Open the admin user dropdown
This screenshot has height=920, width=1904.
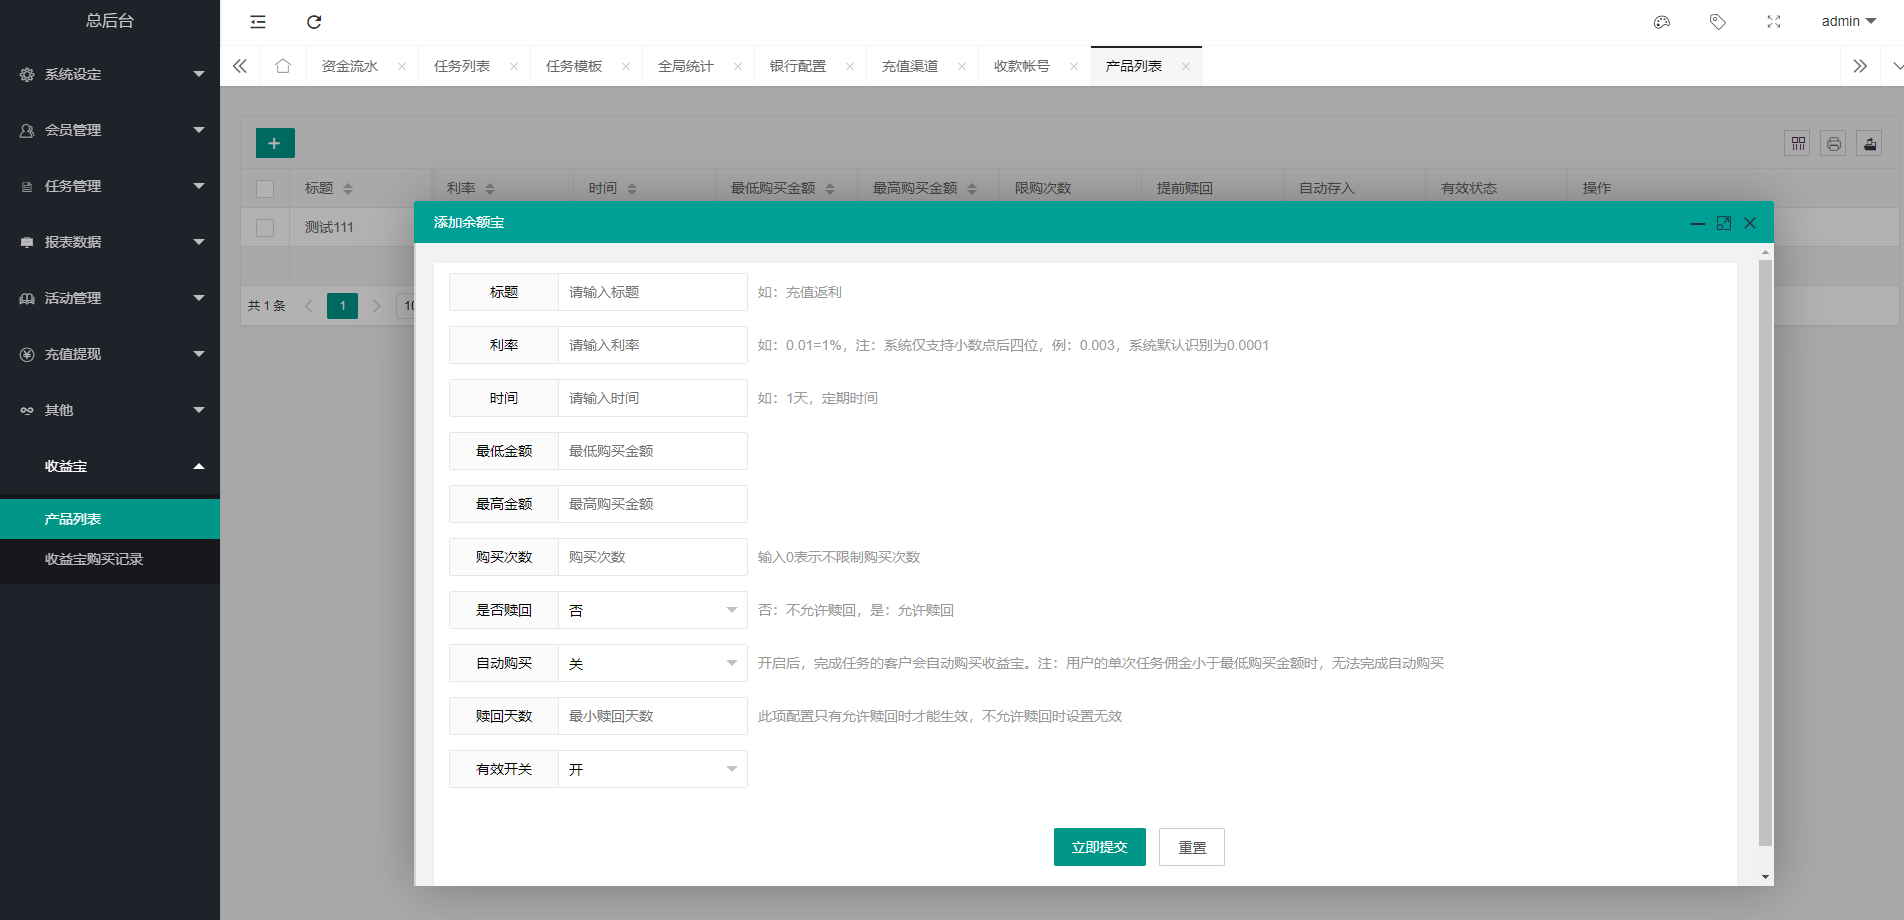click(x=1848, y=22)
